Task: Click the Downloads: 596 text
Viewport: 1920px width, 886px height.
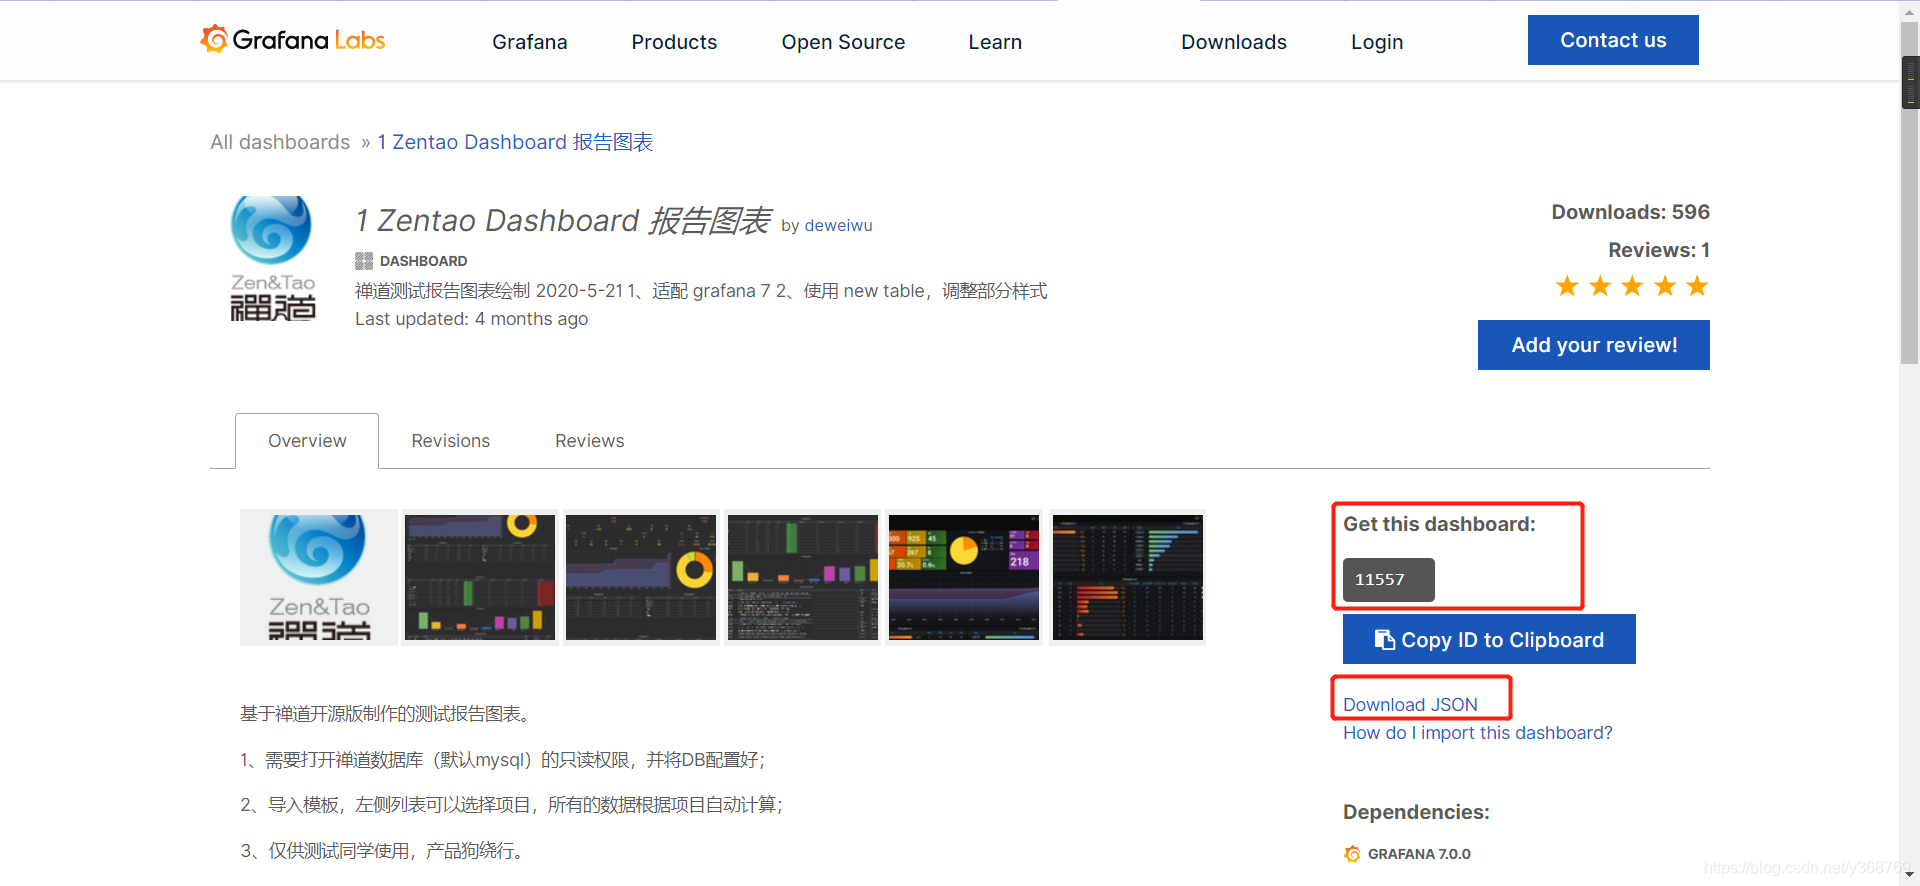Action: click(1630, 212)
